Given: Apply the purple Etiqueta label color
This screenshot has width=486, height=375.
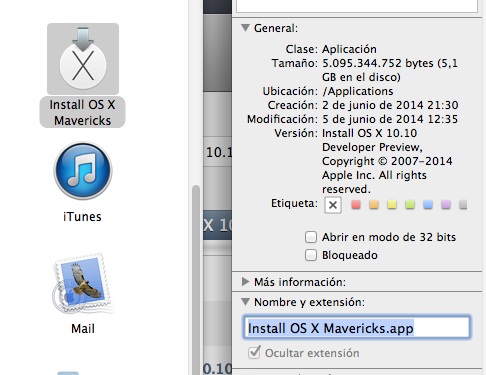Looking at the screenshot, I should tap(446, 204).
